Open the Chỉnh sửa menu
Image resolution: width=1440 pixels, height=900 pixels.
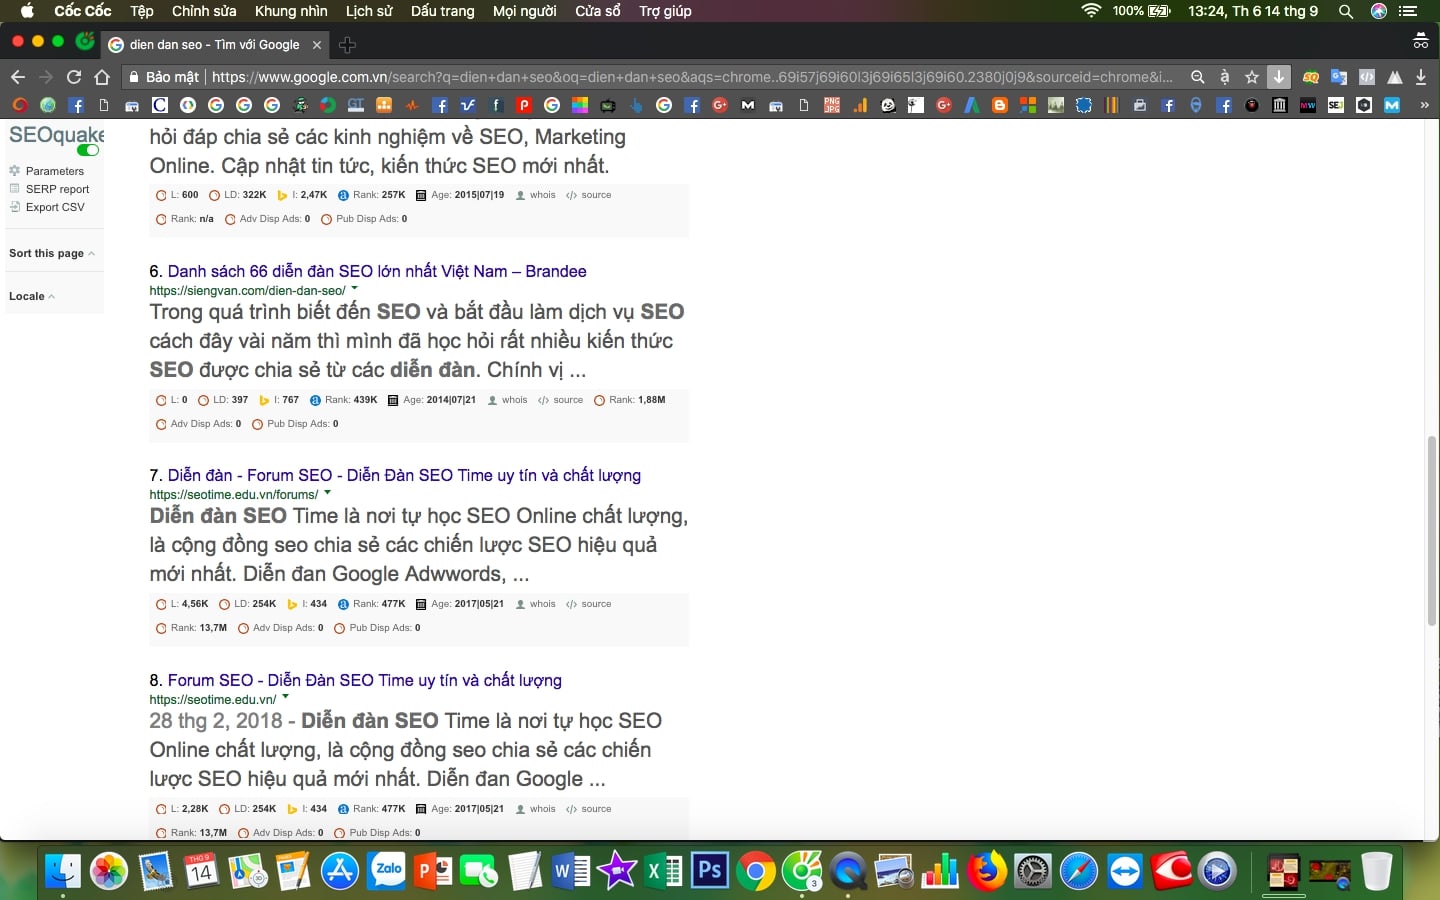(x=204, y=11)
